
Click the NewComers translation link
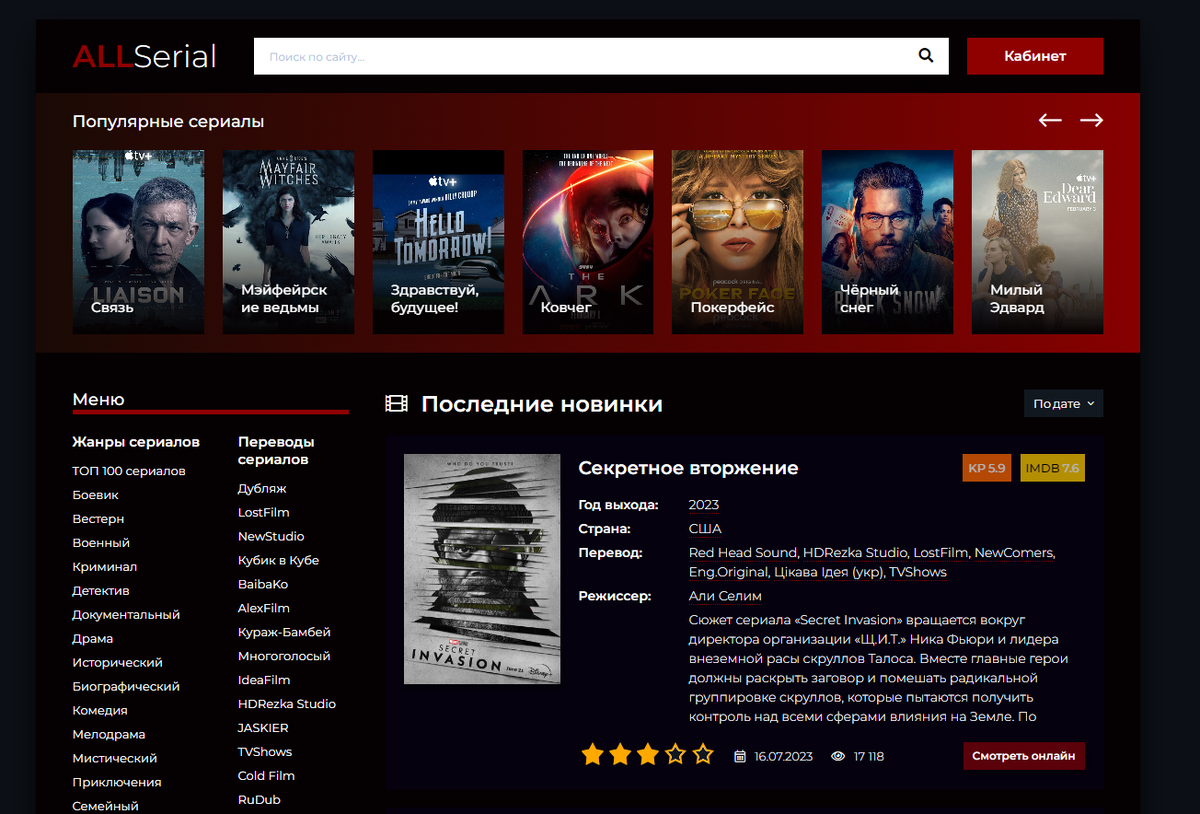tap(1014, 553)
